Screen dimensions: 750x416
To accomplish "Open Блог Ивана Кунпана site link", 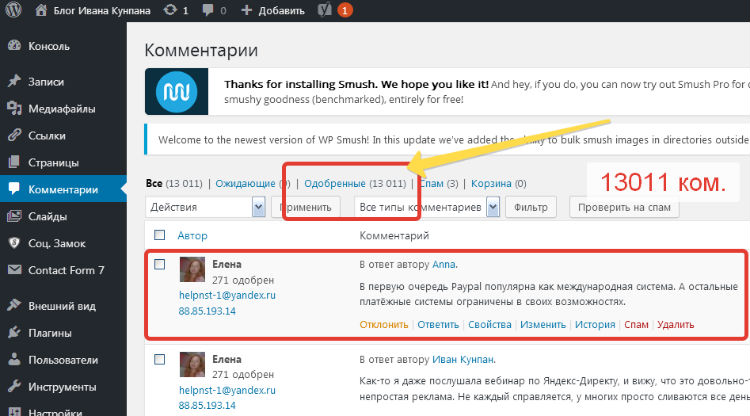I will [101, 11].
